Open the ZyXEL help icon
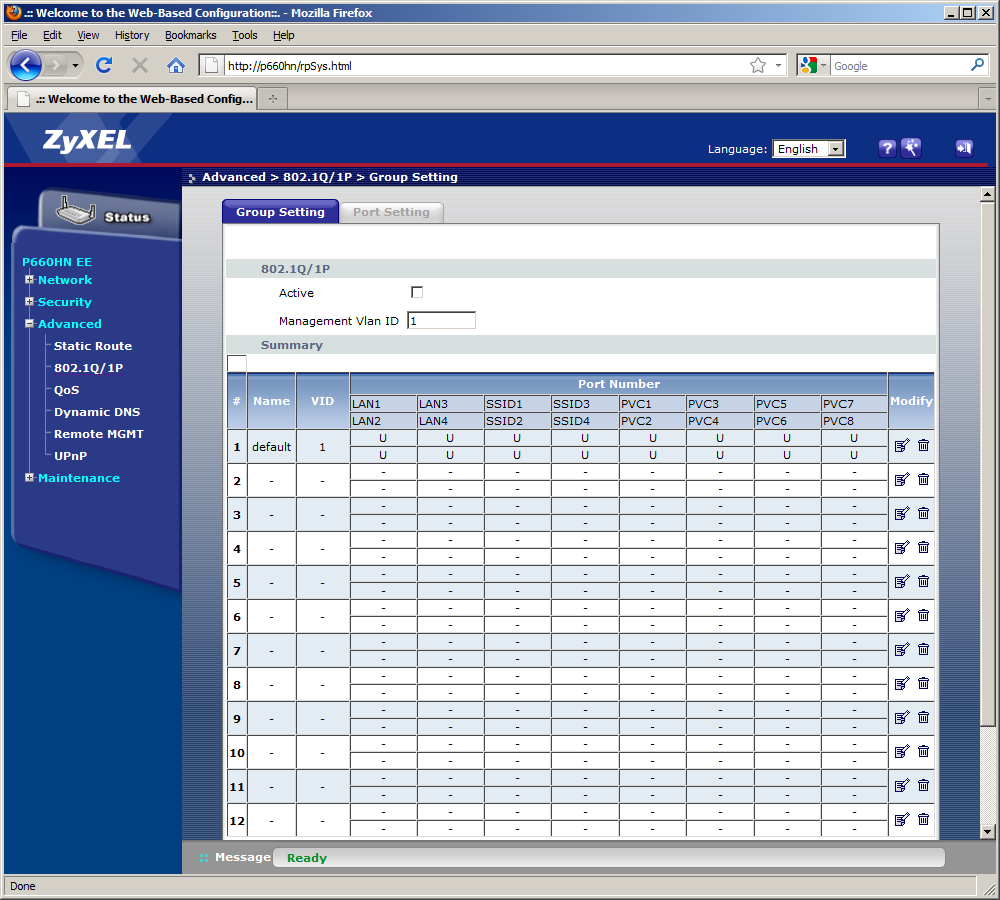1000x900 pixels. (886, 149)
